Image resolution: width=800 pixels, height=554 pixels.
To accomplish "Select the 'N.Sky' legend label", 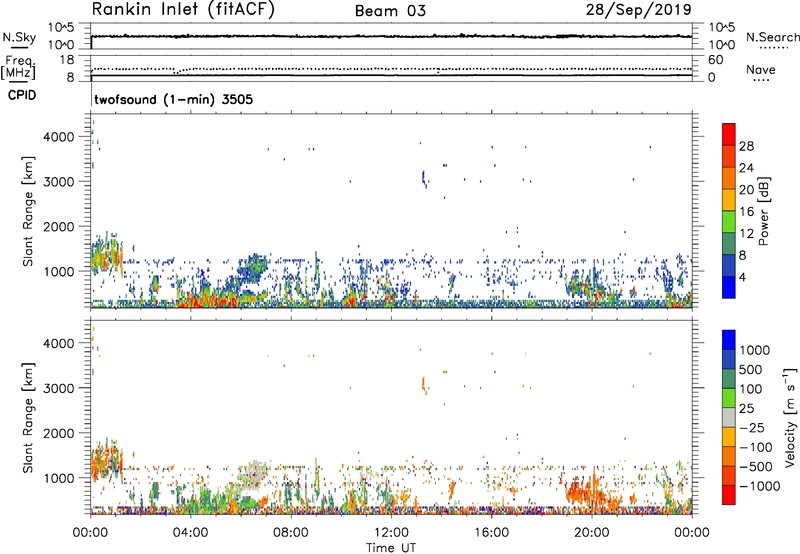I will 19,37.
